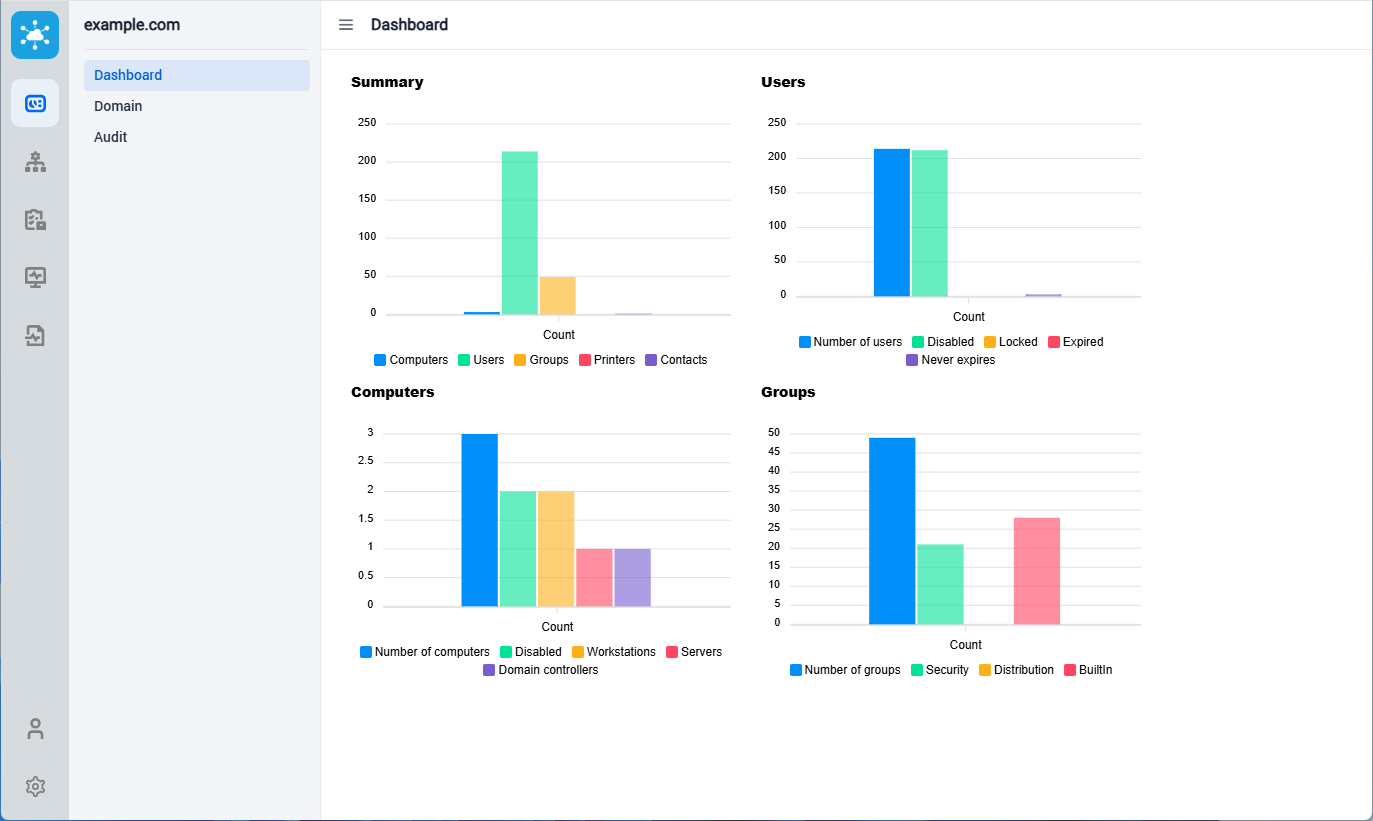Open the file report pulse icon
Screen dimensions: 1373x821
(35, 335)
